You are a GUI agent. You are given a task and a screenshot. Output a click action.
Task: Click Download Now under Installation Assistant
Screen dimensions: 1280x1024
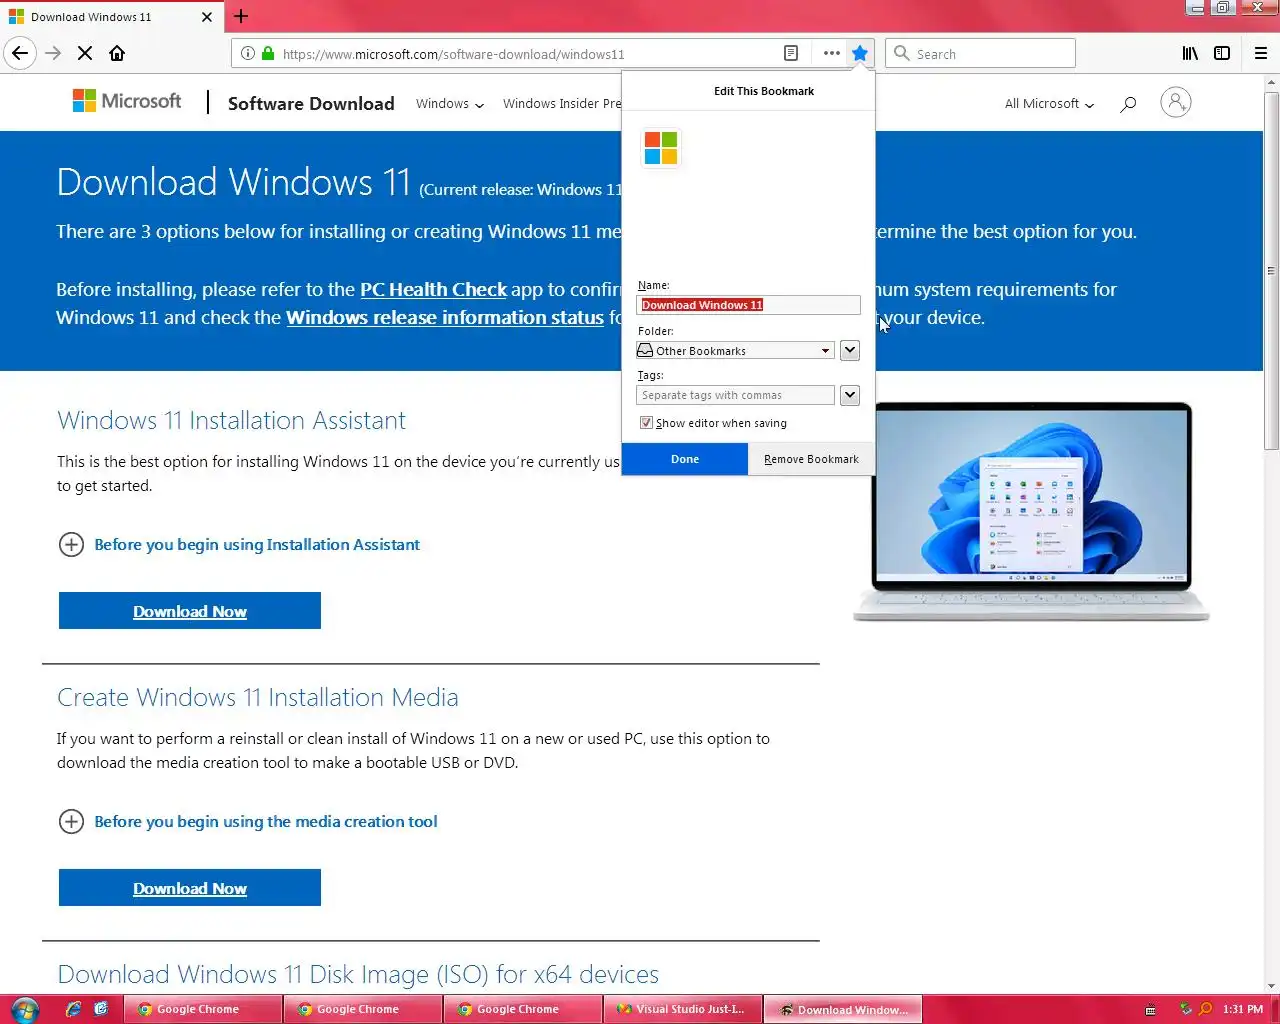point(190,611)
